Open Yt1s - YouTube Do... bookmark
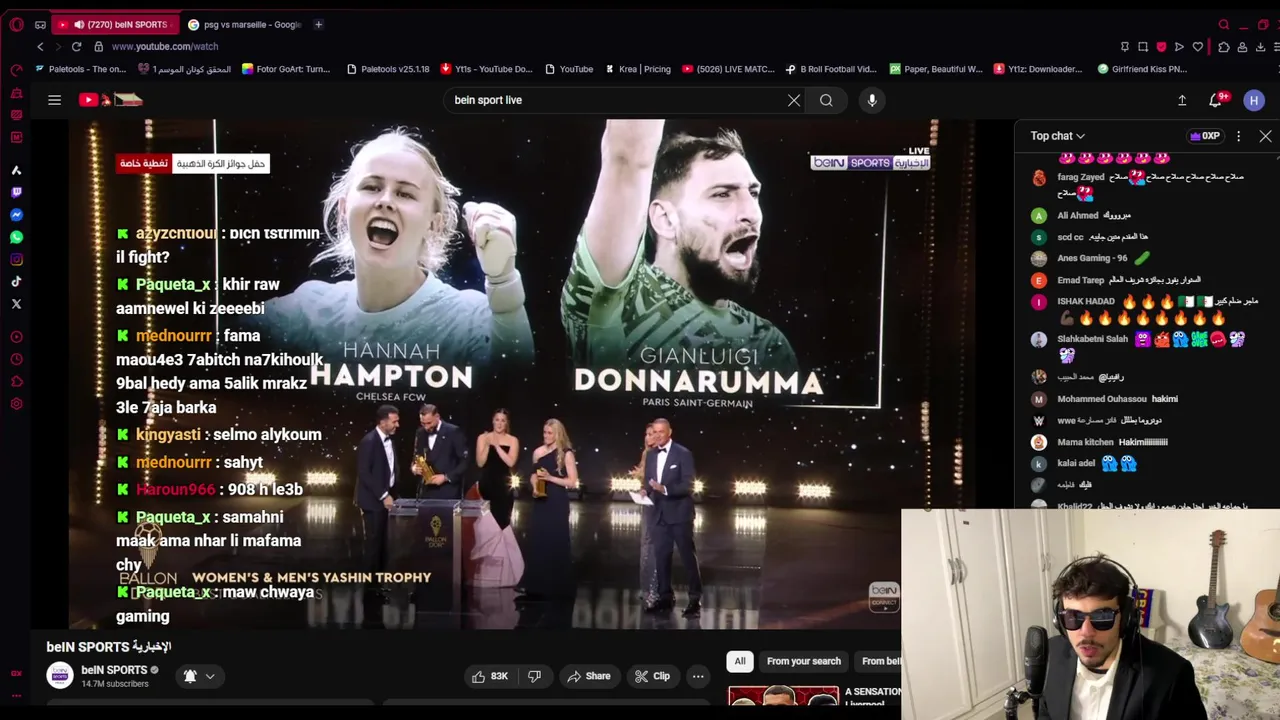This screenshot has height=720, width=1280. coord(485,69)
